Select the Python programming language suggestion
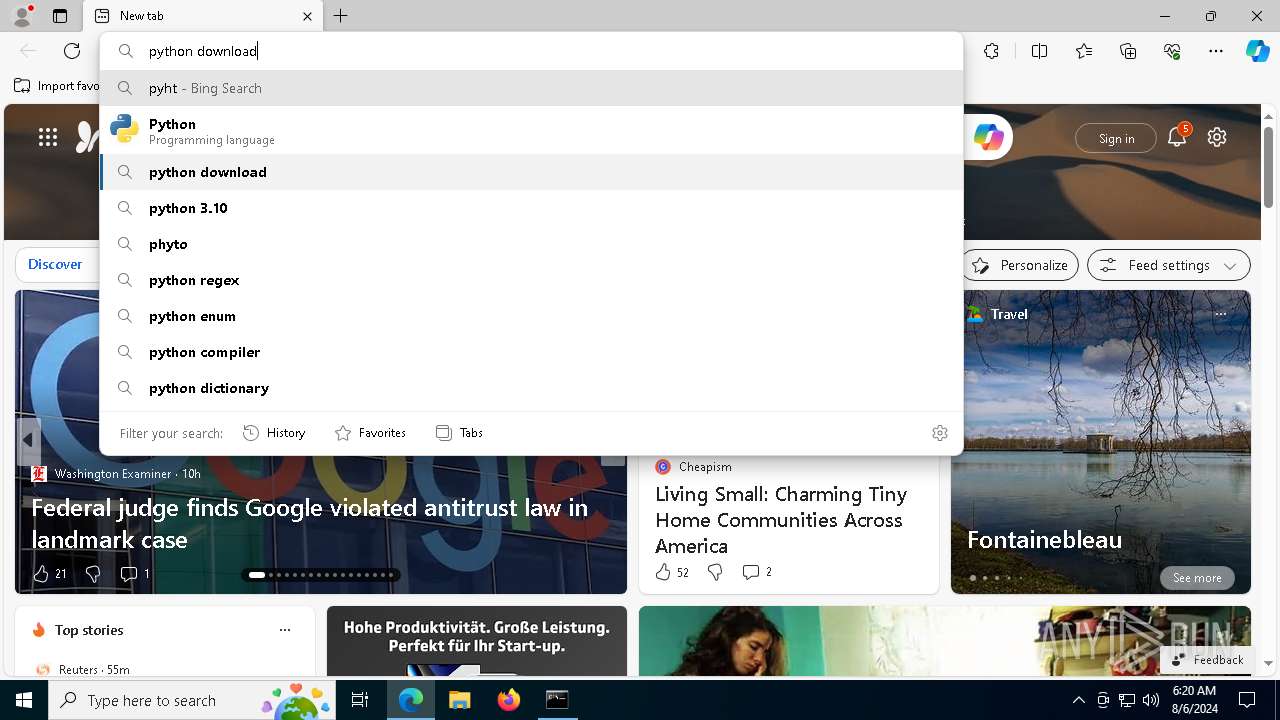Viewport: 1280px width, 720px height. 531,130
